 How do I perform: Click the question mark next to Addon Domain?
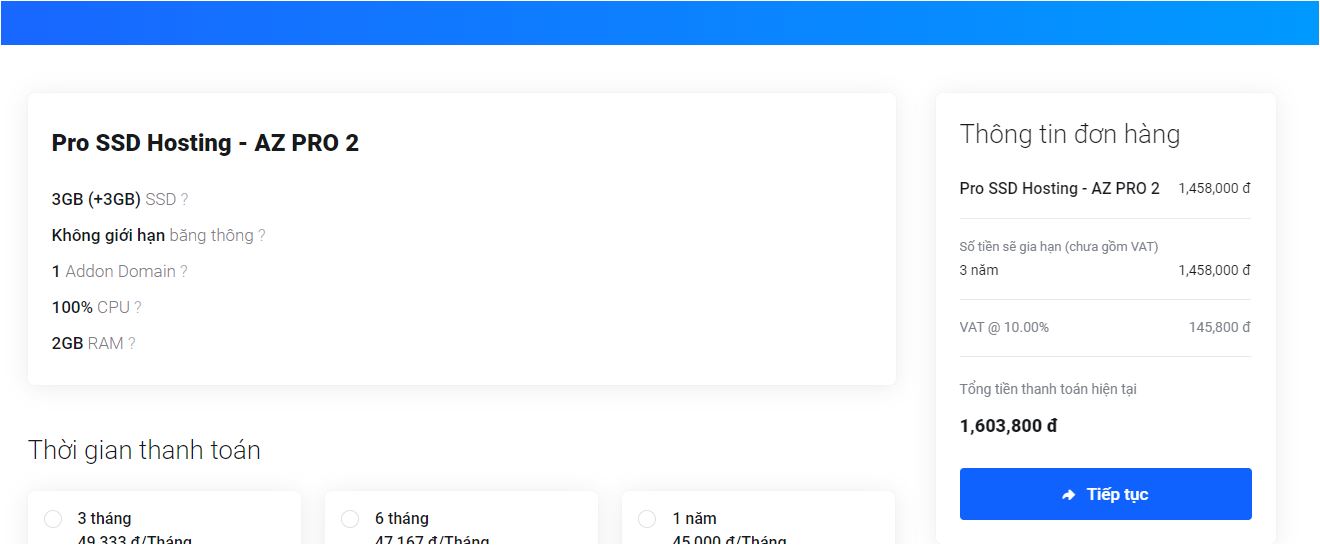pos(184,271)
